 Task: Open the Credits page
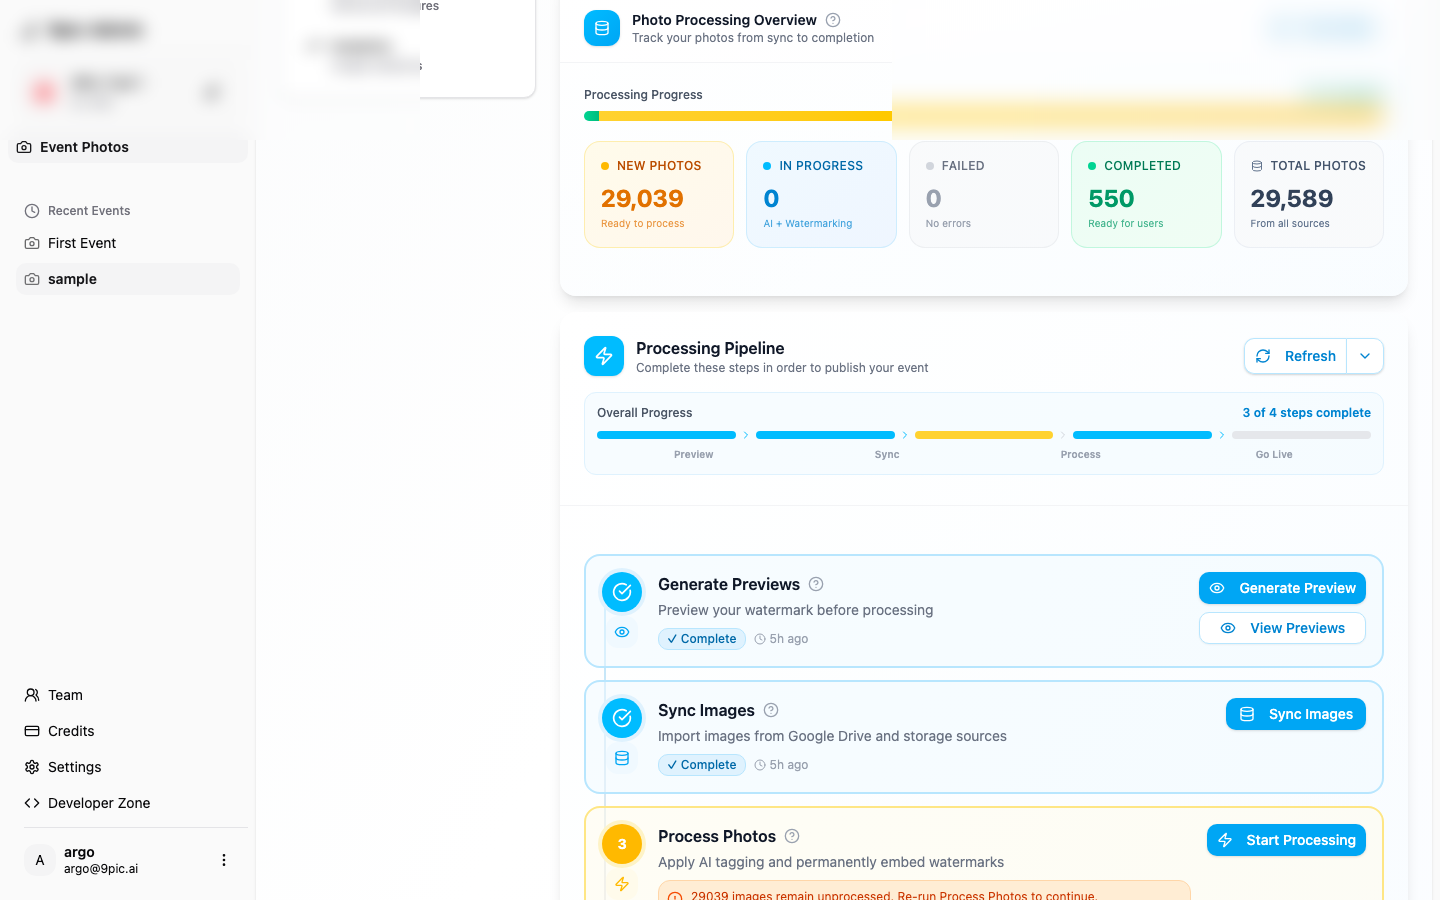[x=71, y=731]
